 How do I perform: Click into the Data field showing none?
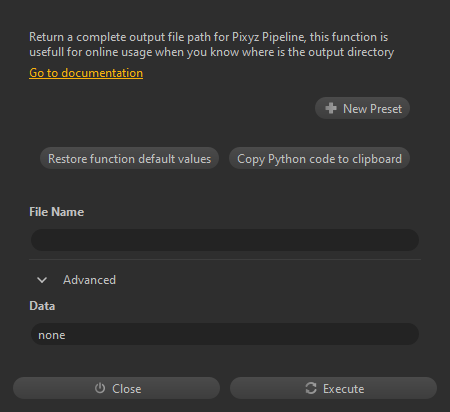click(225, 334)
